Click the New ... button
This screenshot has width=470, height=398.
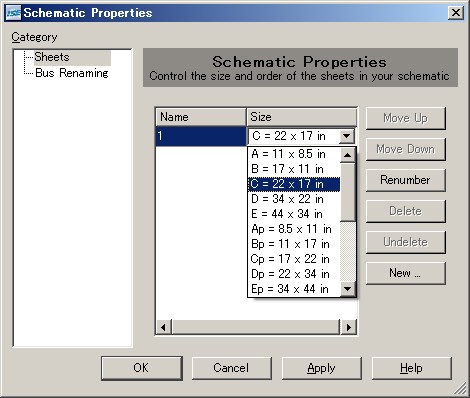[406, 273]
